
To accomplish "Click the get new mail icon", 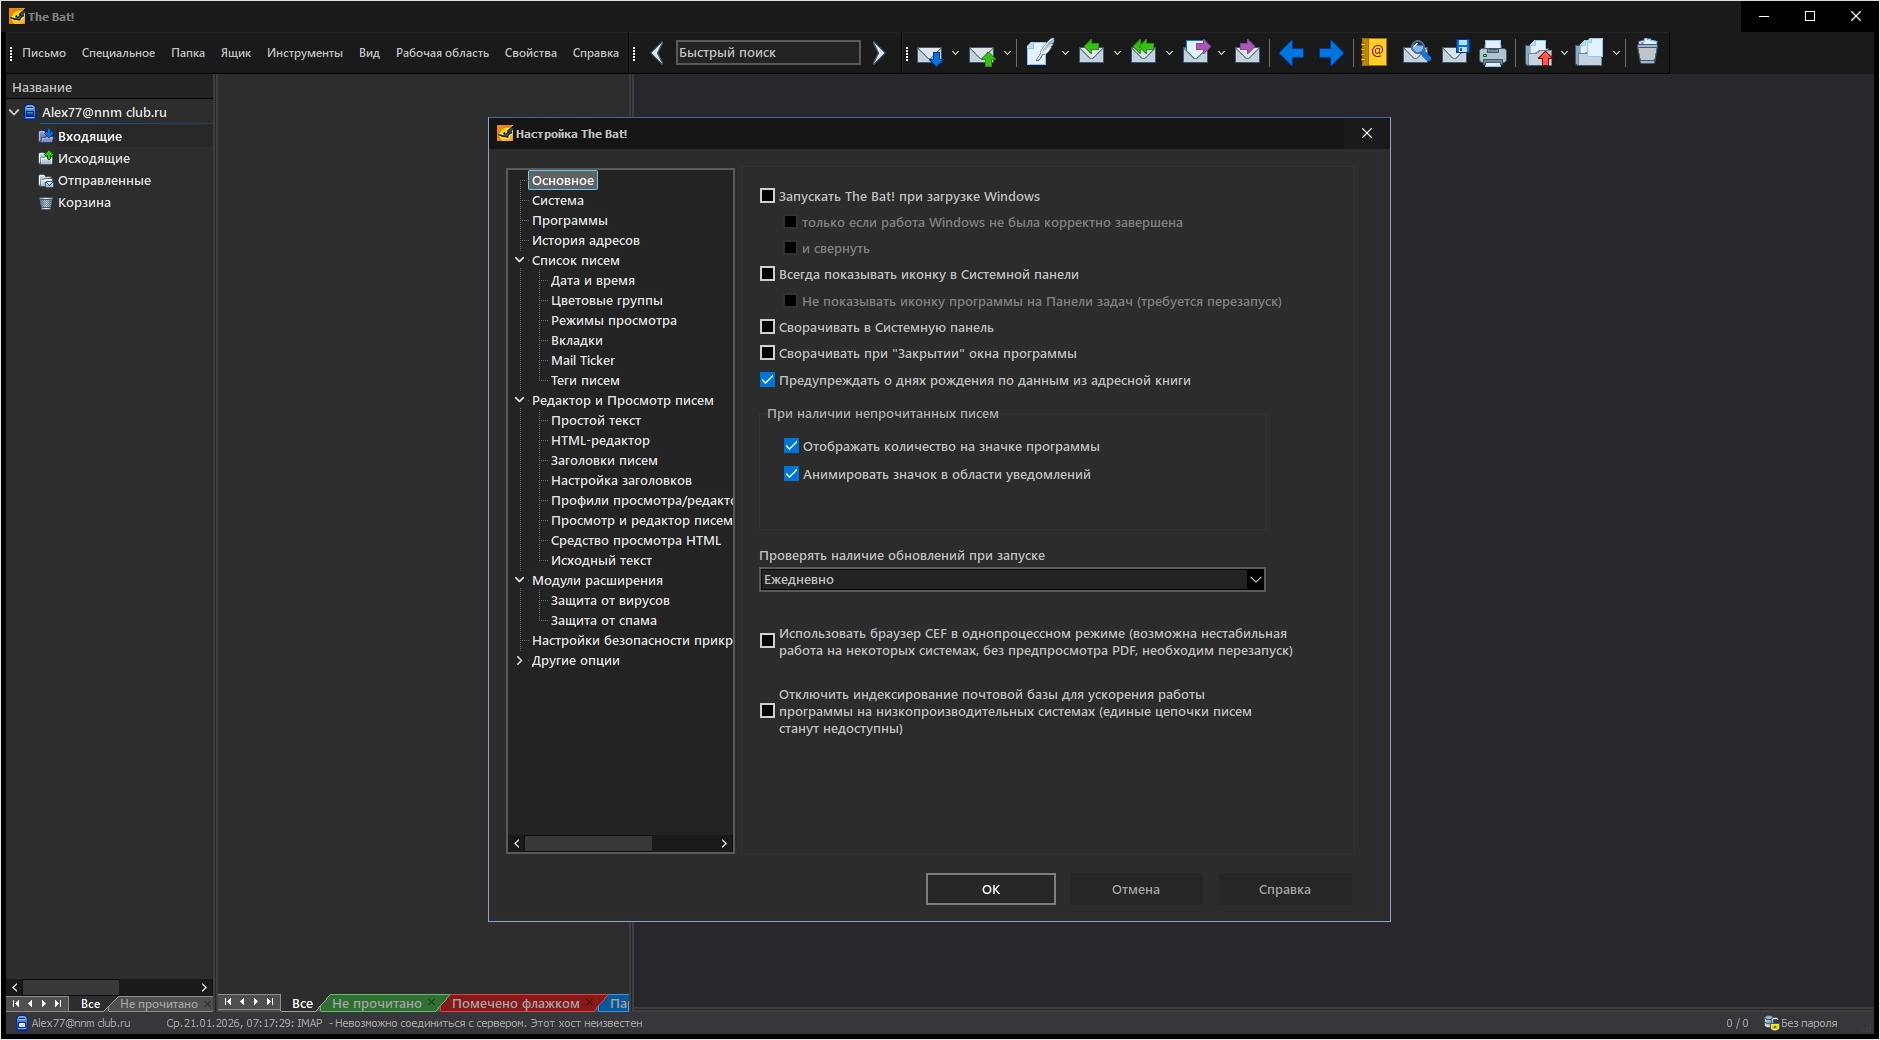I will (x=929, y=53).
